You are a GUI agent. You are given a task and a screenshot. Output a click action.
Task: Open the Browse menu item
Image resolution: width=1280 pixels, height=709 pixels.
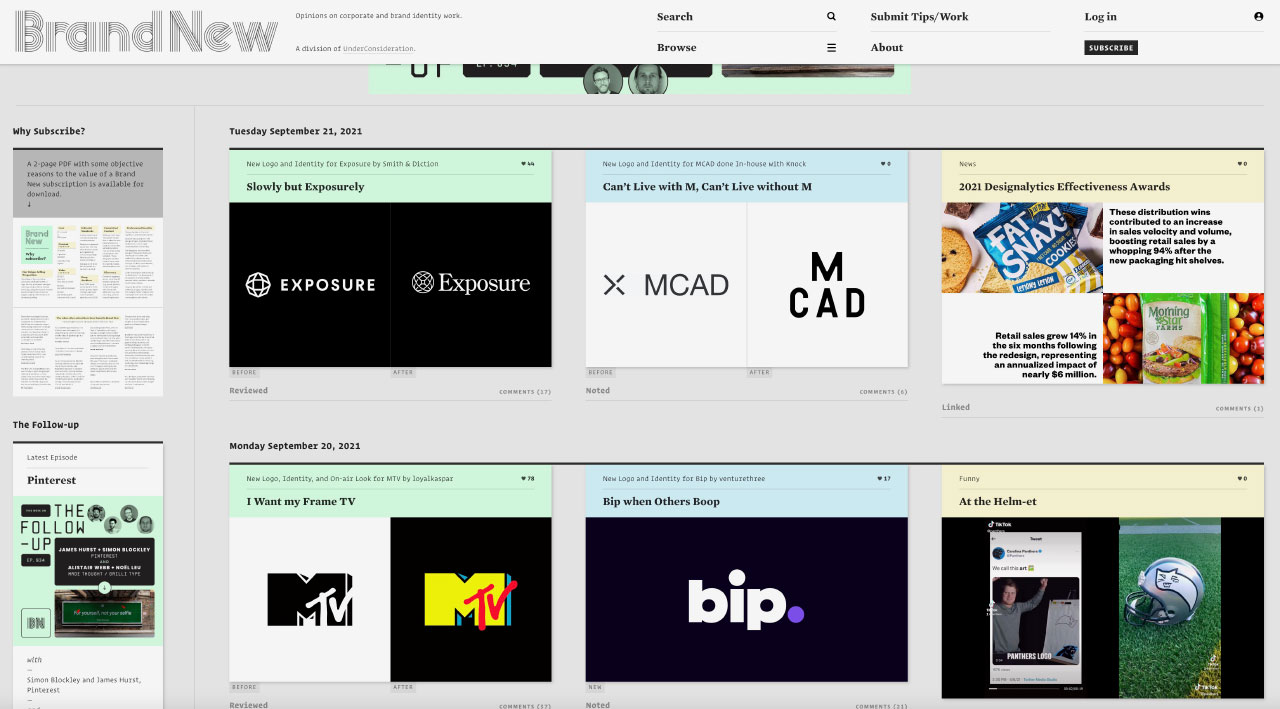(x=677, y=48)
